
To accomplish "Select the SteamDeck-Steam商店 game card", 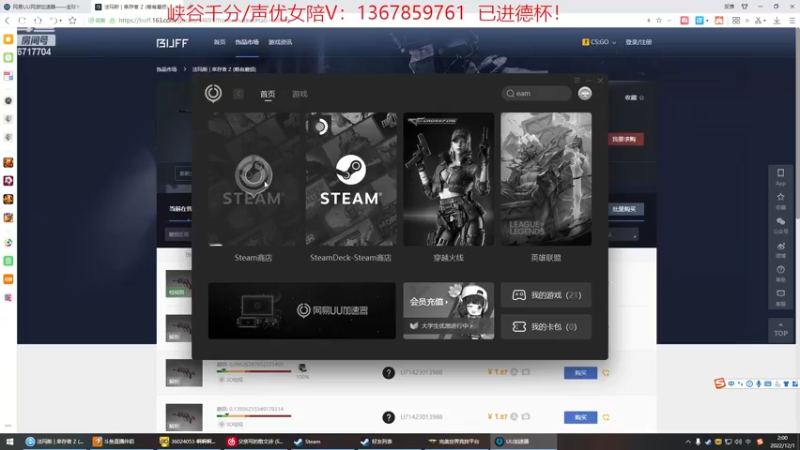I will coord(351,179).
